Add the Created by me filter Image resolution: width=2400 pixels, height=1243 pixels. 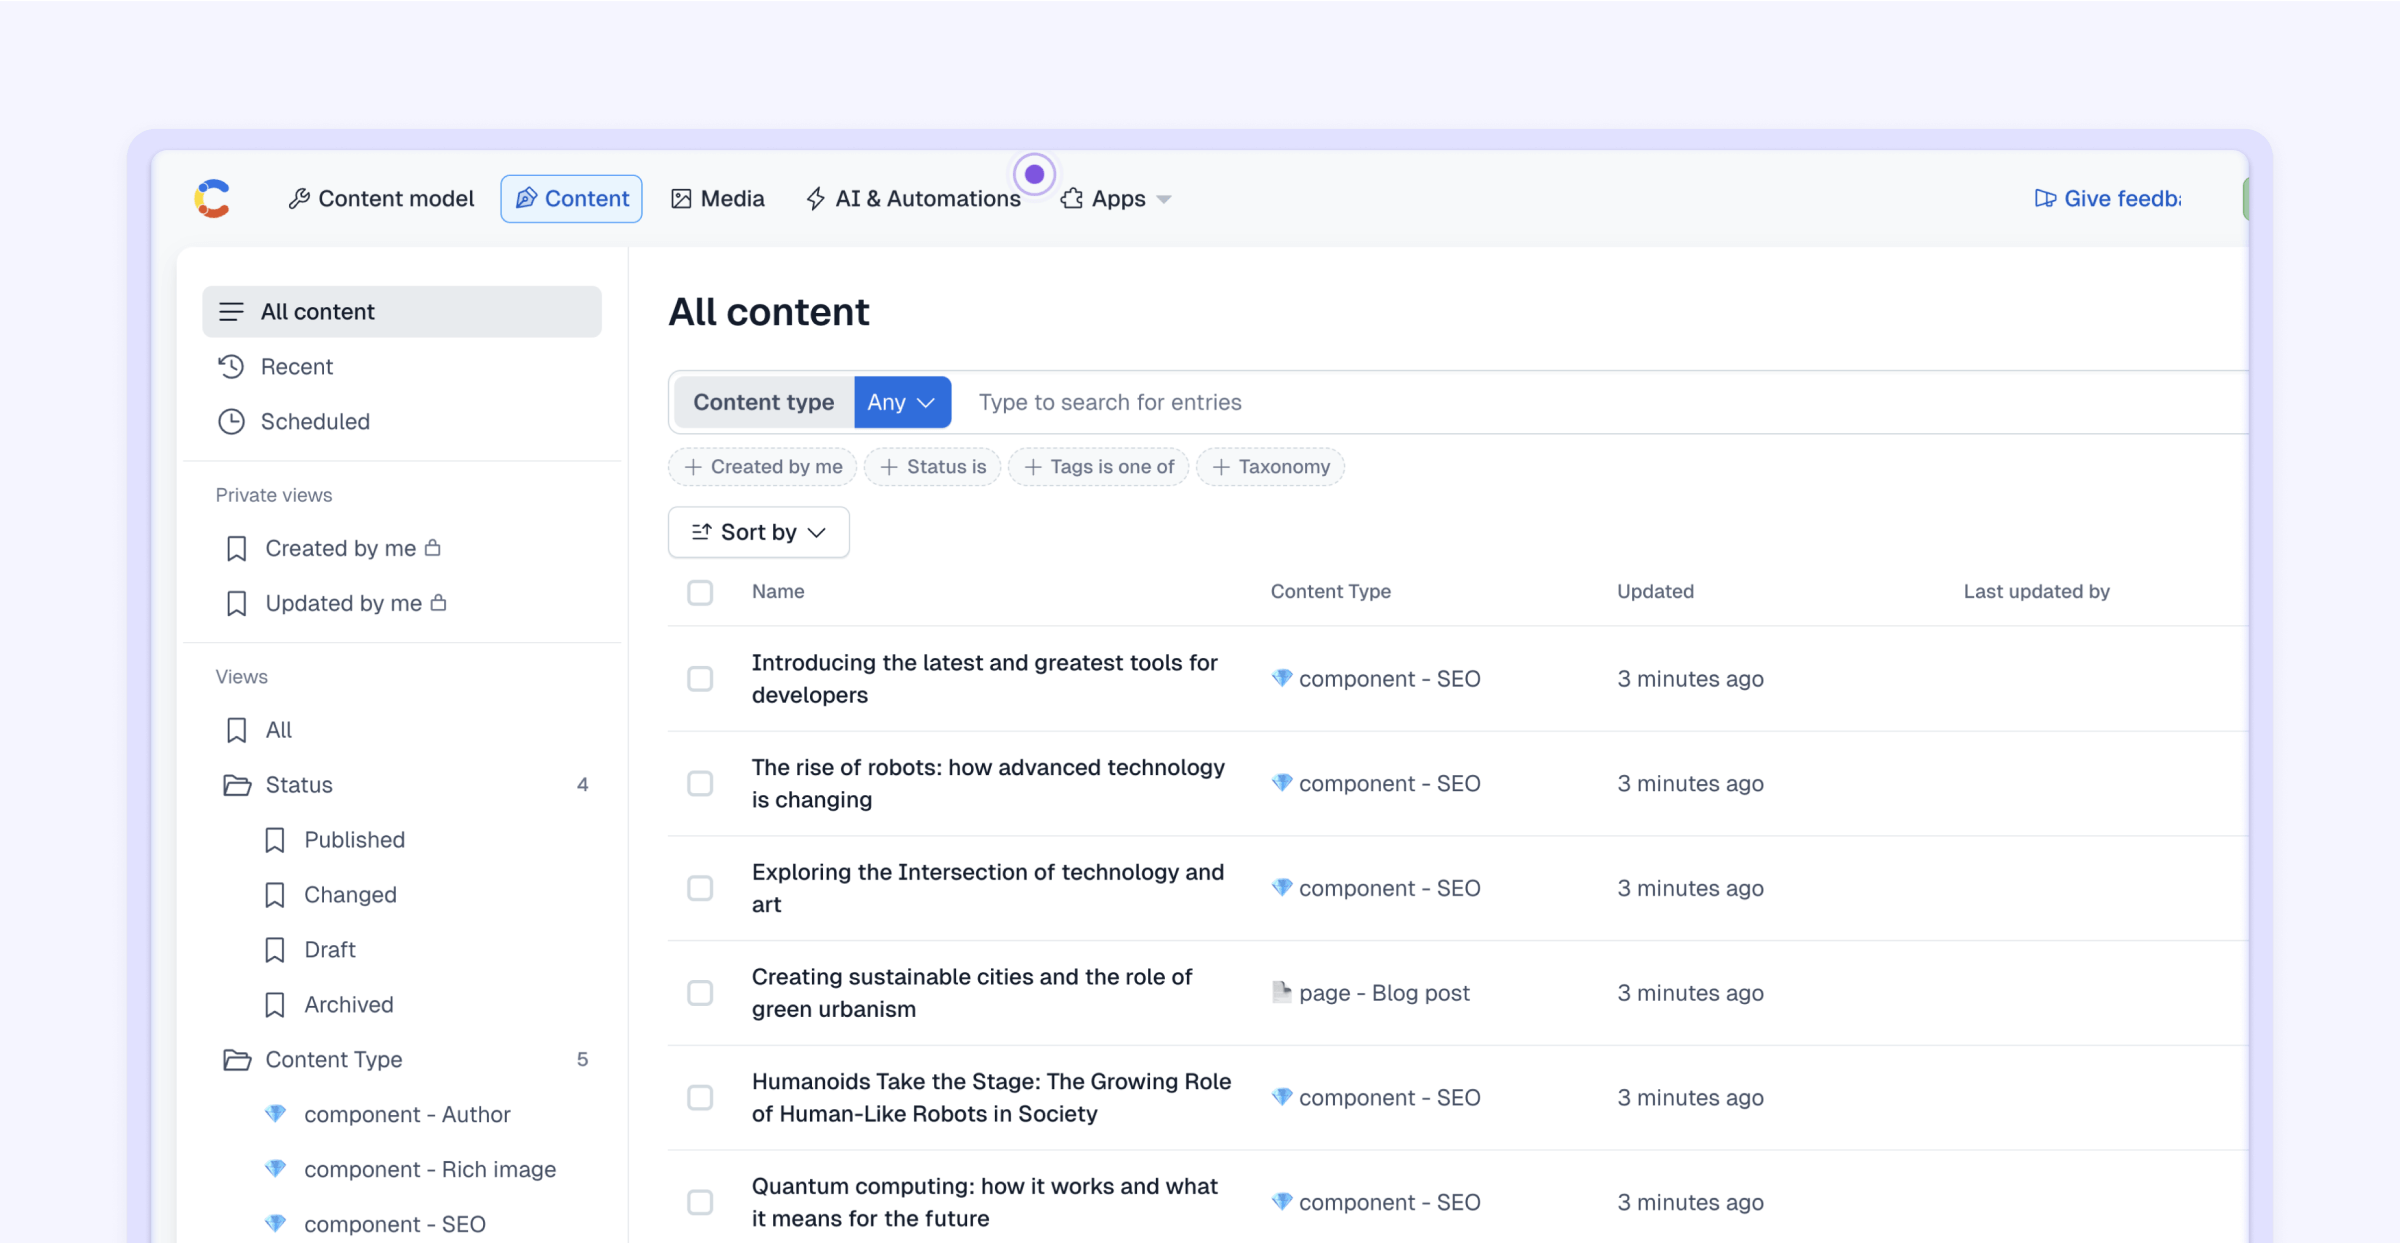pos(763,467)
